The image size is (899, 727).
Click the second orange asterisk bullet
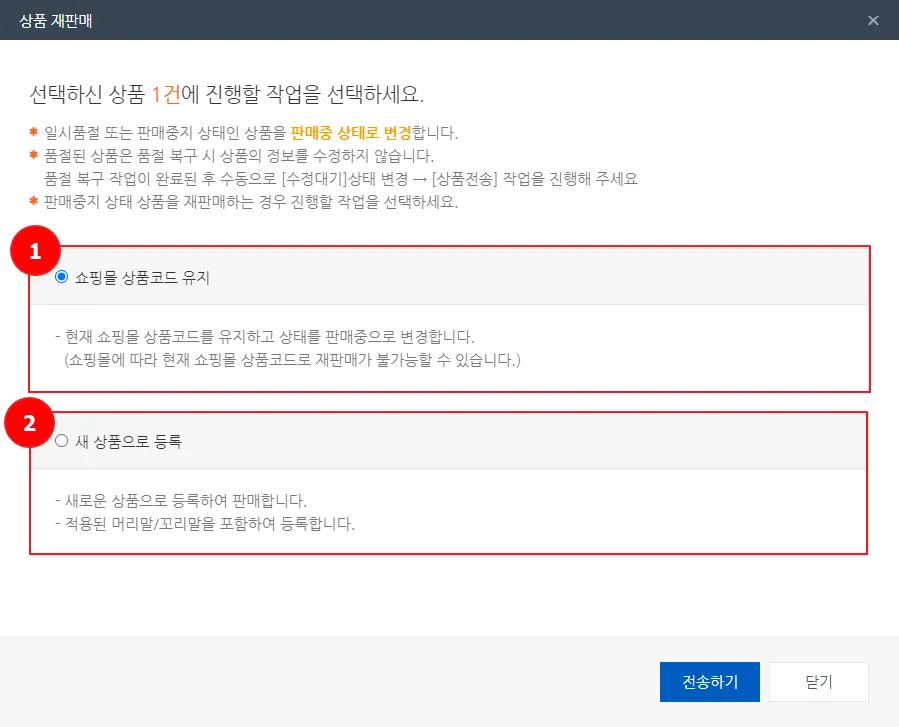[33, 156]
